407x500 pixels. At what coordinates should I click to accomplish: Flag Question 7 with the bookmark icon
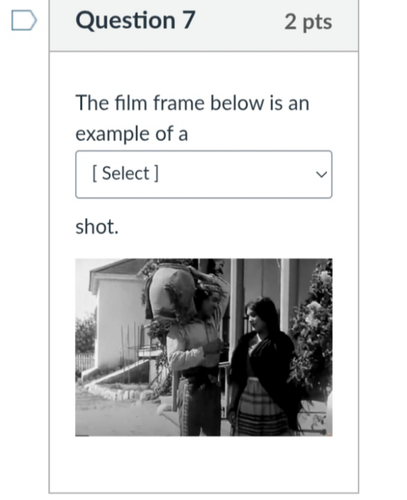[x=24, y=20]
